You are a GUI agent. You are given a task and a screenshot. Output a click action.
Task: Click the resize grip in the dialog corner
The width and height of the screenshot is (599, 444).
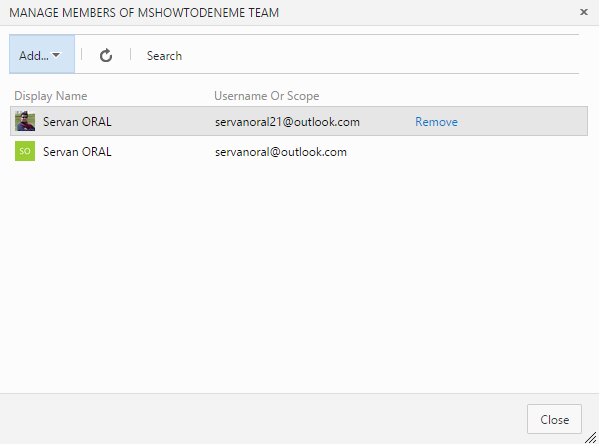[x=591, y=437]
